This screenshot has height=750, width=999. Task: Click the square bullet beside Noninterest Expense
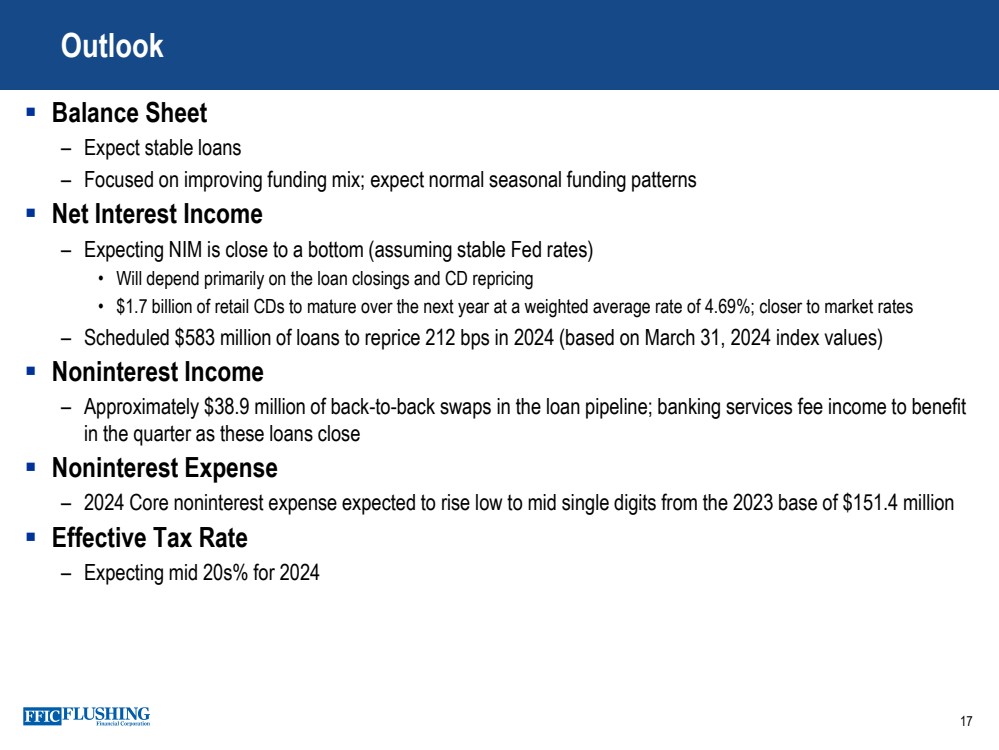pos(31,467)
